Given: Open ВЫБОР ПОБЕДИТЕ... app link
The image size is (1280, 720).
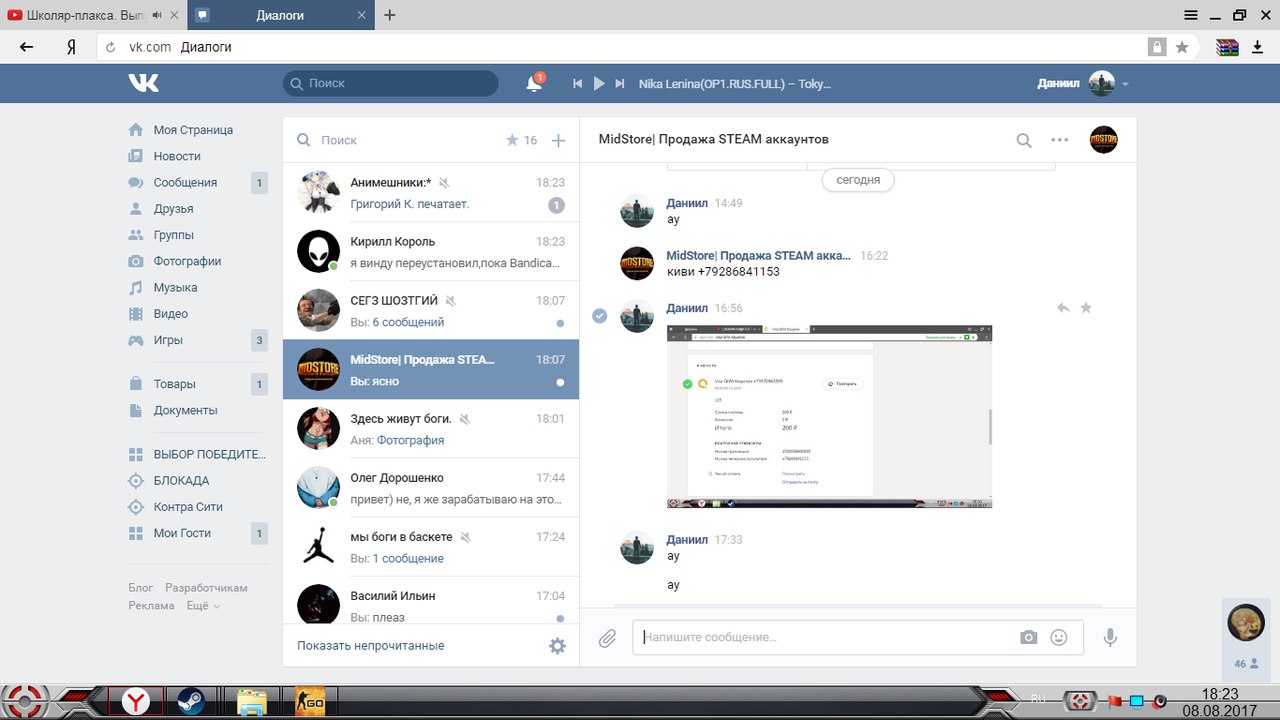Looking at the screenshot, I should tap(209, 454).
